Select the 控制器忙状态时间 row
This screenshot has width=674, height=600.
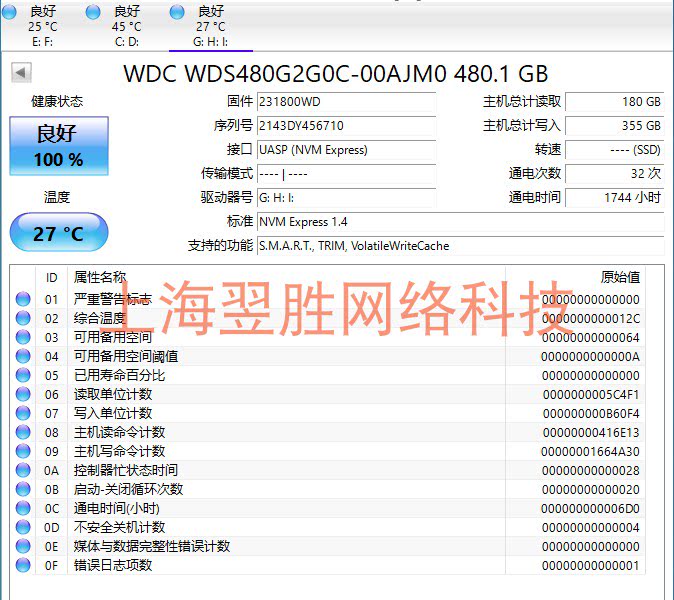point(328,470)
